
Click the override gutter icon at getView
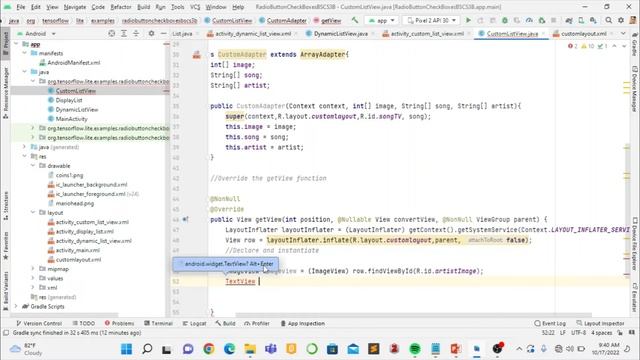pos(185,219)
